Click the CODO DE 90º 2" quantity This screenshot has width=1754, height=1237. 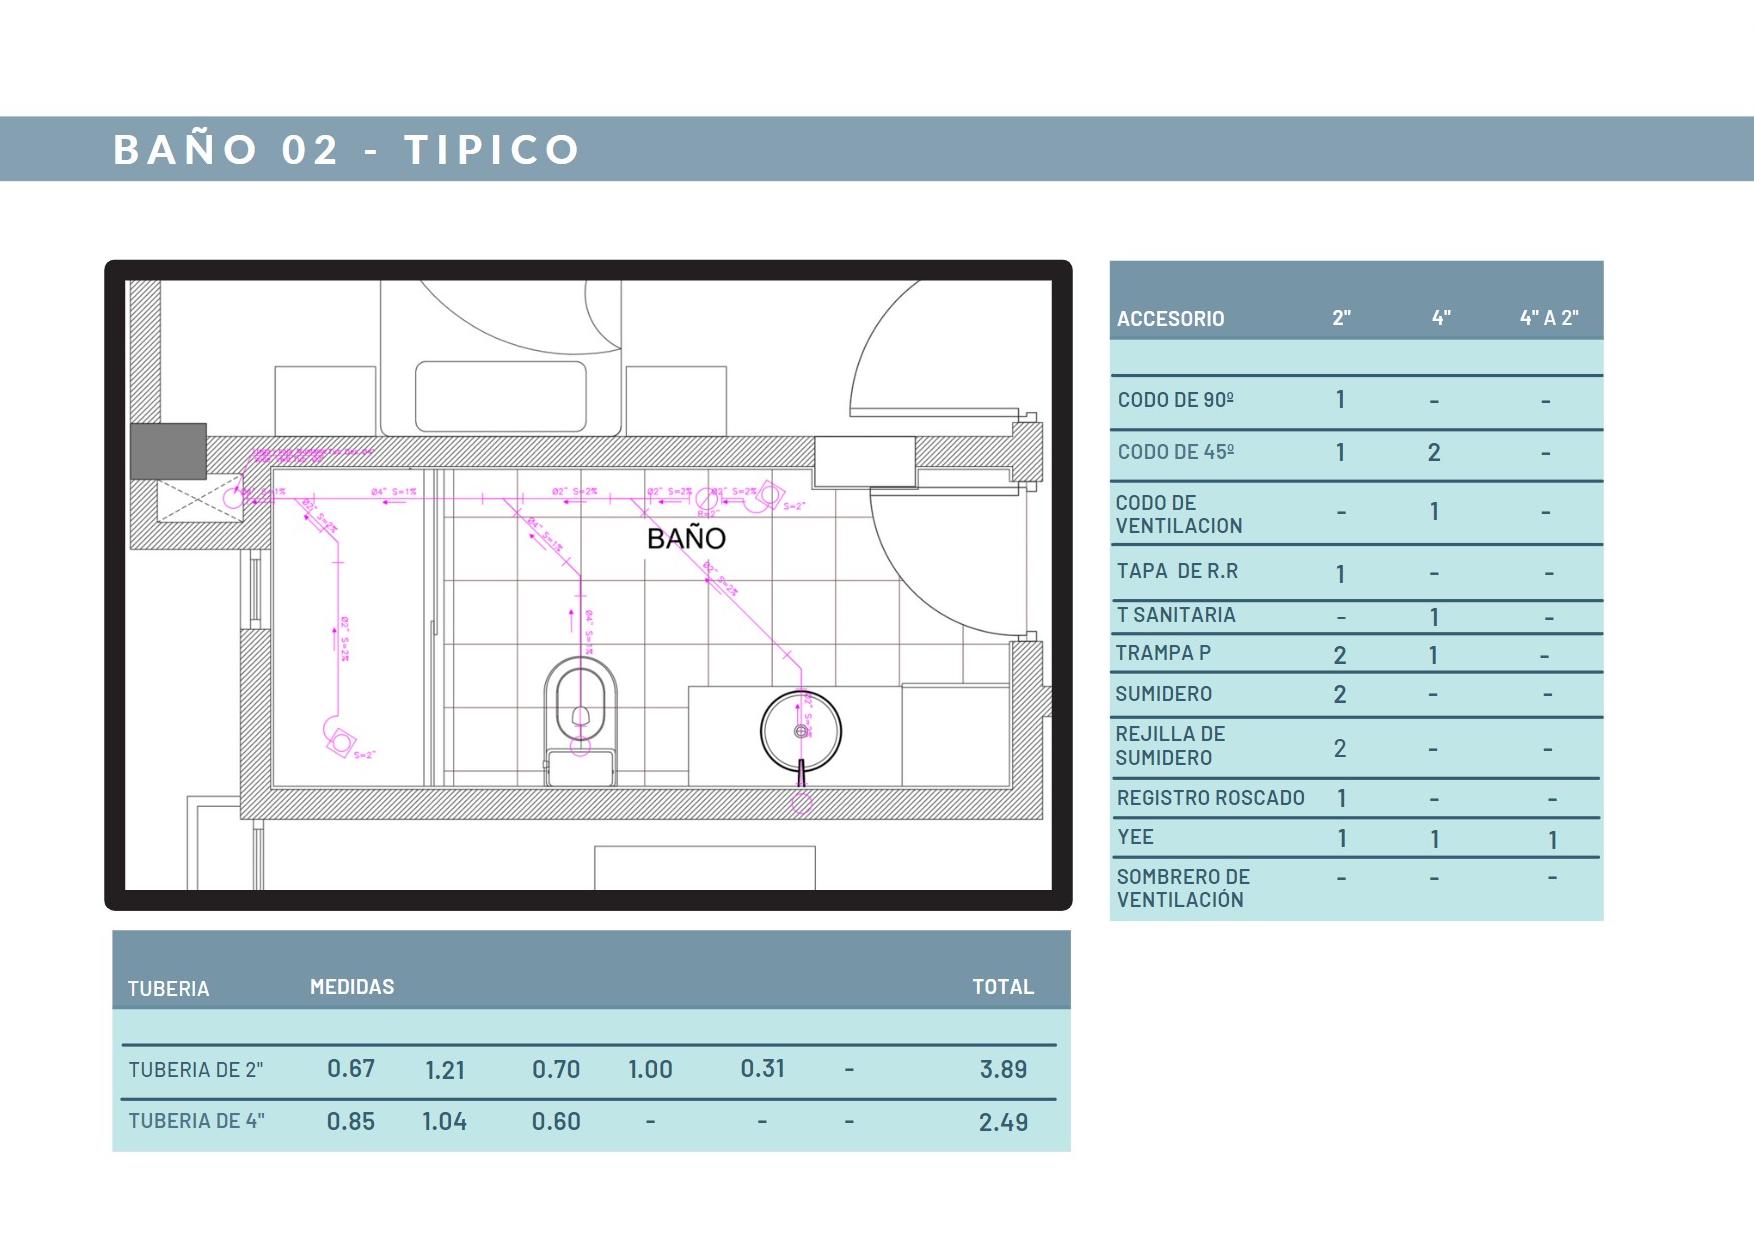(x=1340, y=400)
